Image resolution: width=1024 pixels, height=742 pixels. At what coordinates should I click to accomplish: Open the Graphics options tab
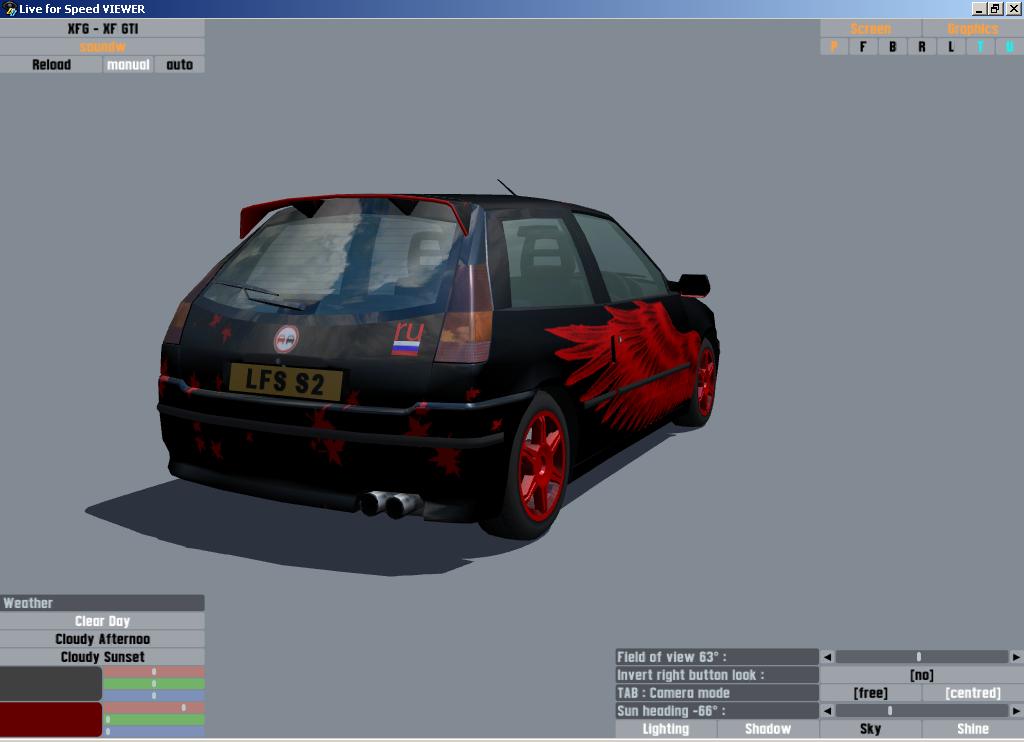pos(972,29)
